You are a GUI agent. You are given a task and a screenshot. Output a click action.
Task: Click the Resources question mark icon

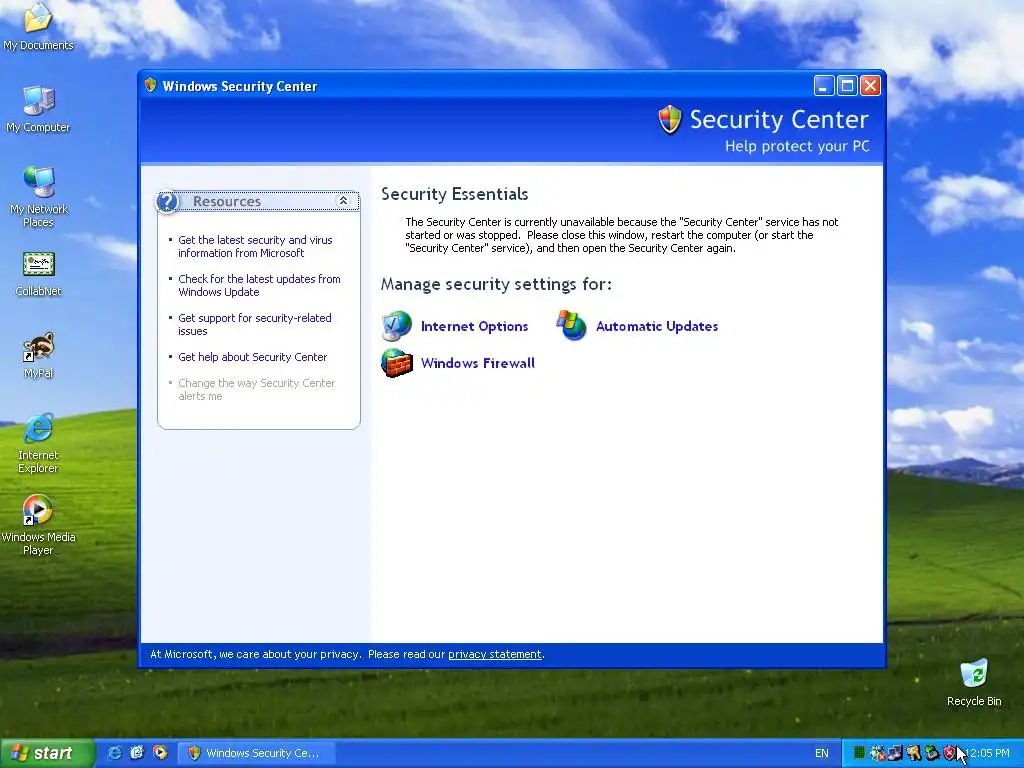click(x=167, y=201)
